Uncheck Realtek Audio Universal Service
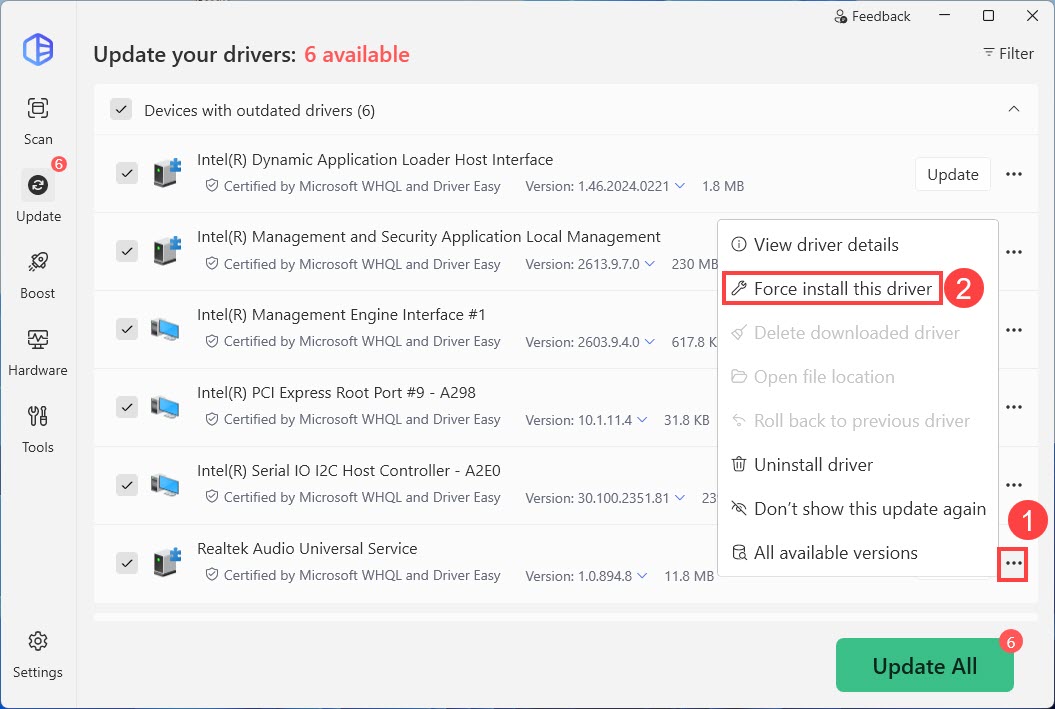Image resolution: width=1055 pixels, height=709 pixels. [x=126, y=563]
